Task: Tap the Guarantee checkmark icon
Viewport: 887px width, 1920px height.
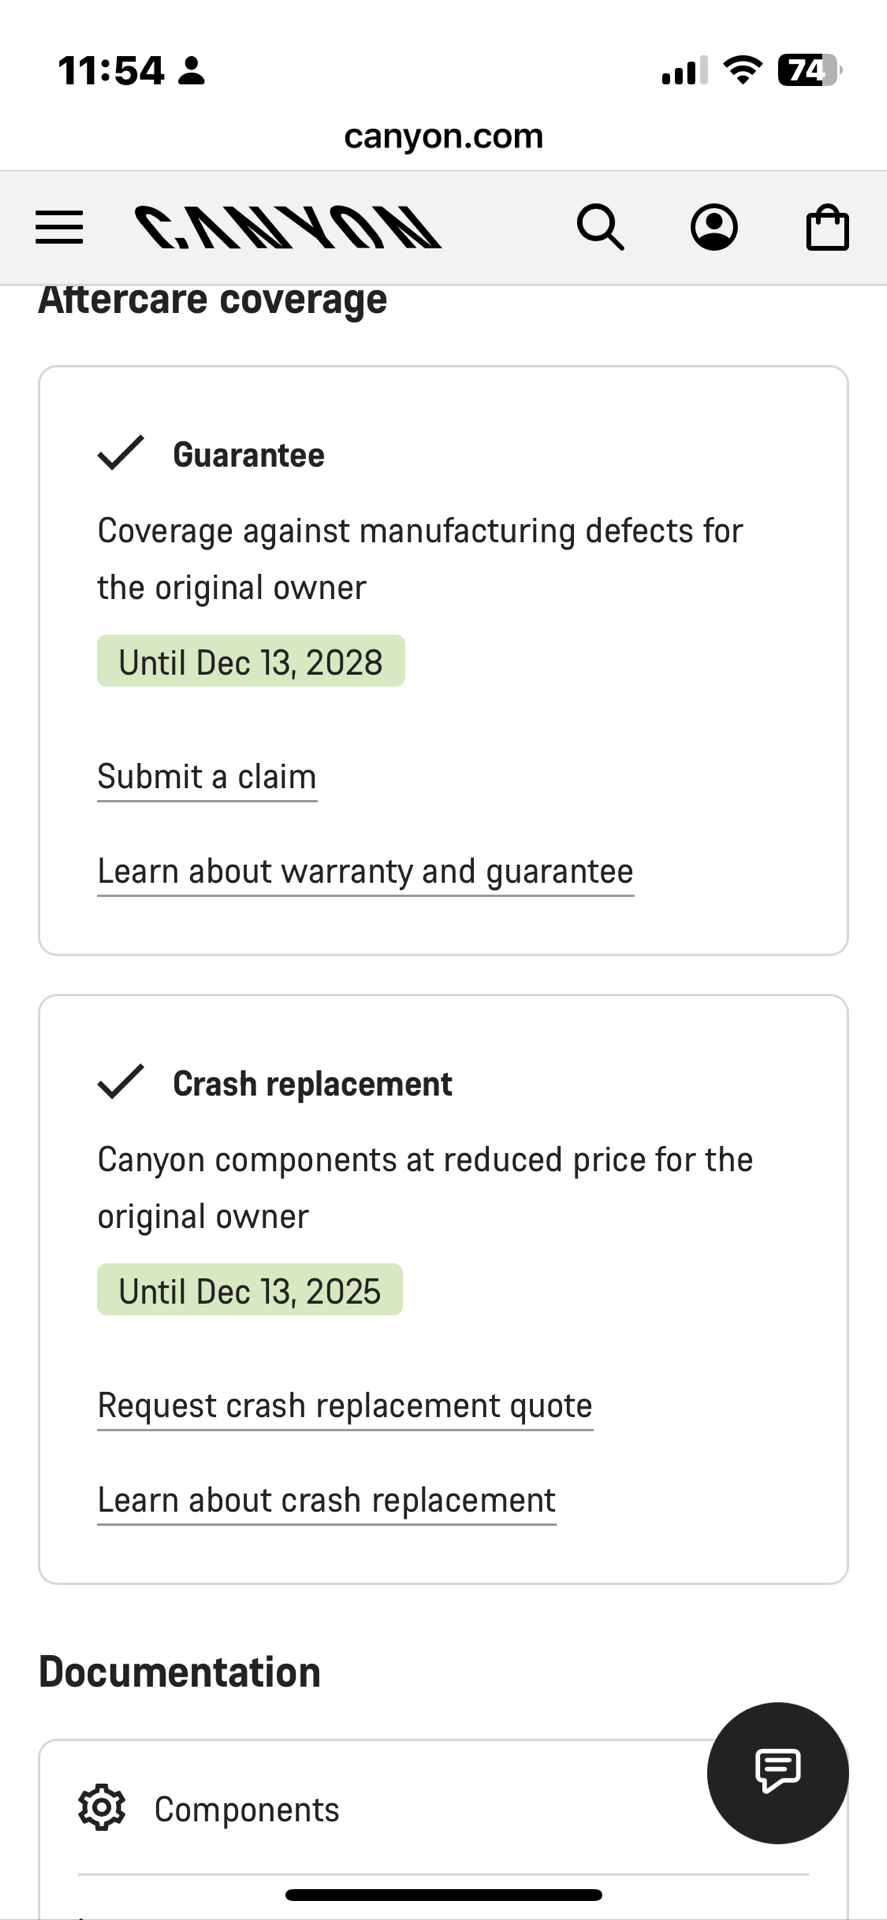Action: (121, 453)
